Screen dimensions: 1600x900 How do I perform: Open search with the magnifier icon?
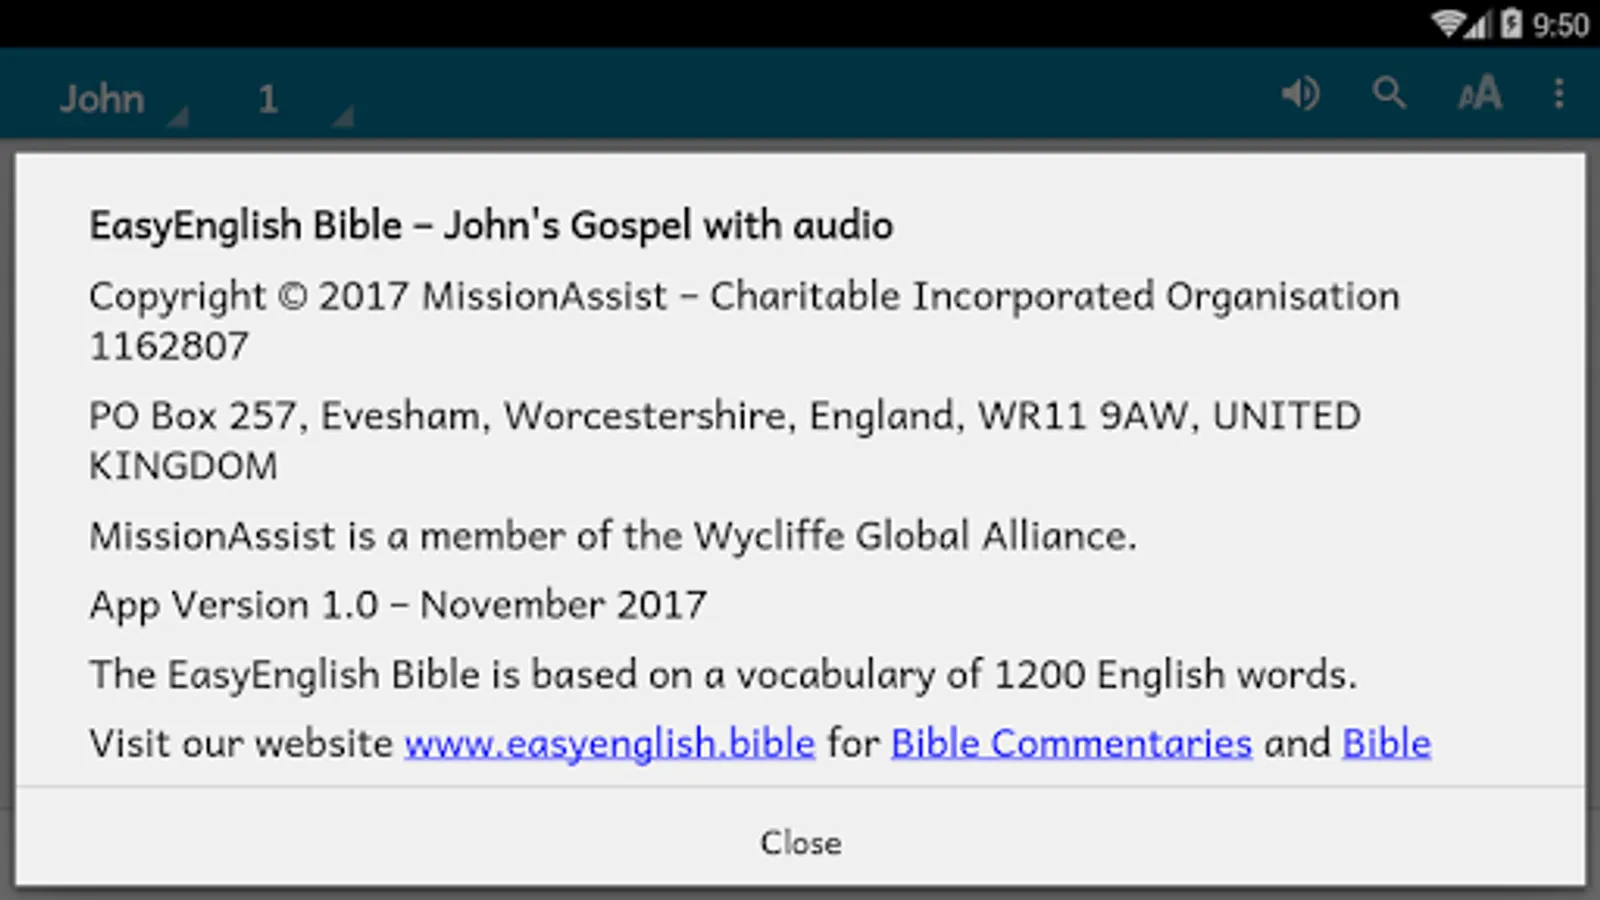[1389, 94]
